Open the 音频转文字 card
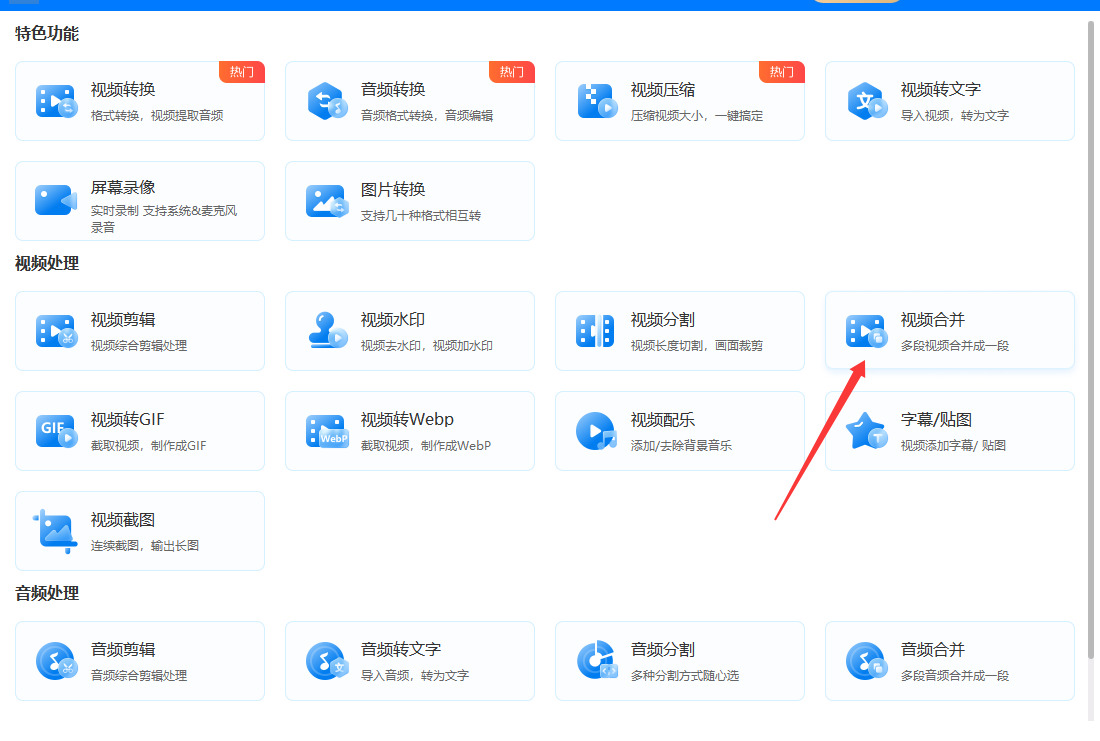1100x741 pixels. pyautogui.click(x=410, y=661)
